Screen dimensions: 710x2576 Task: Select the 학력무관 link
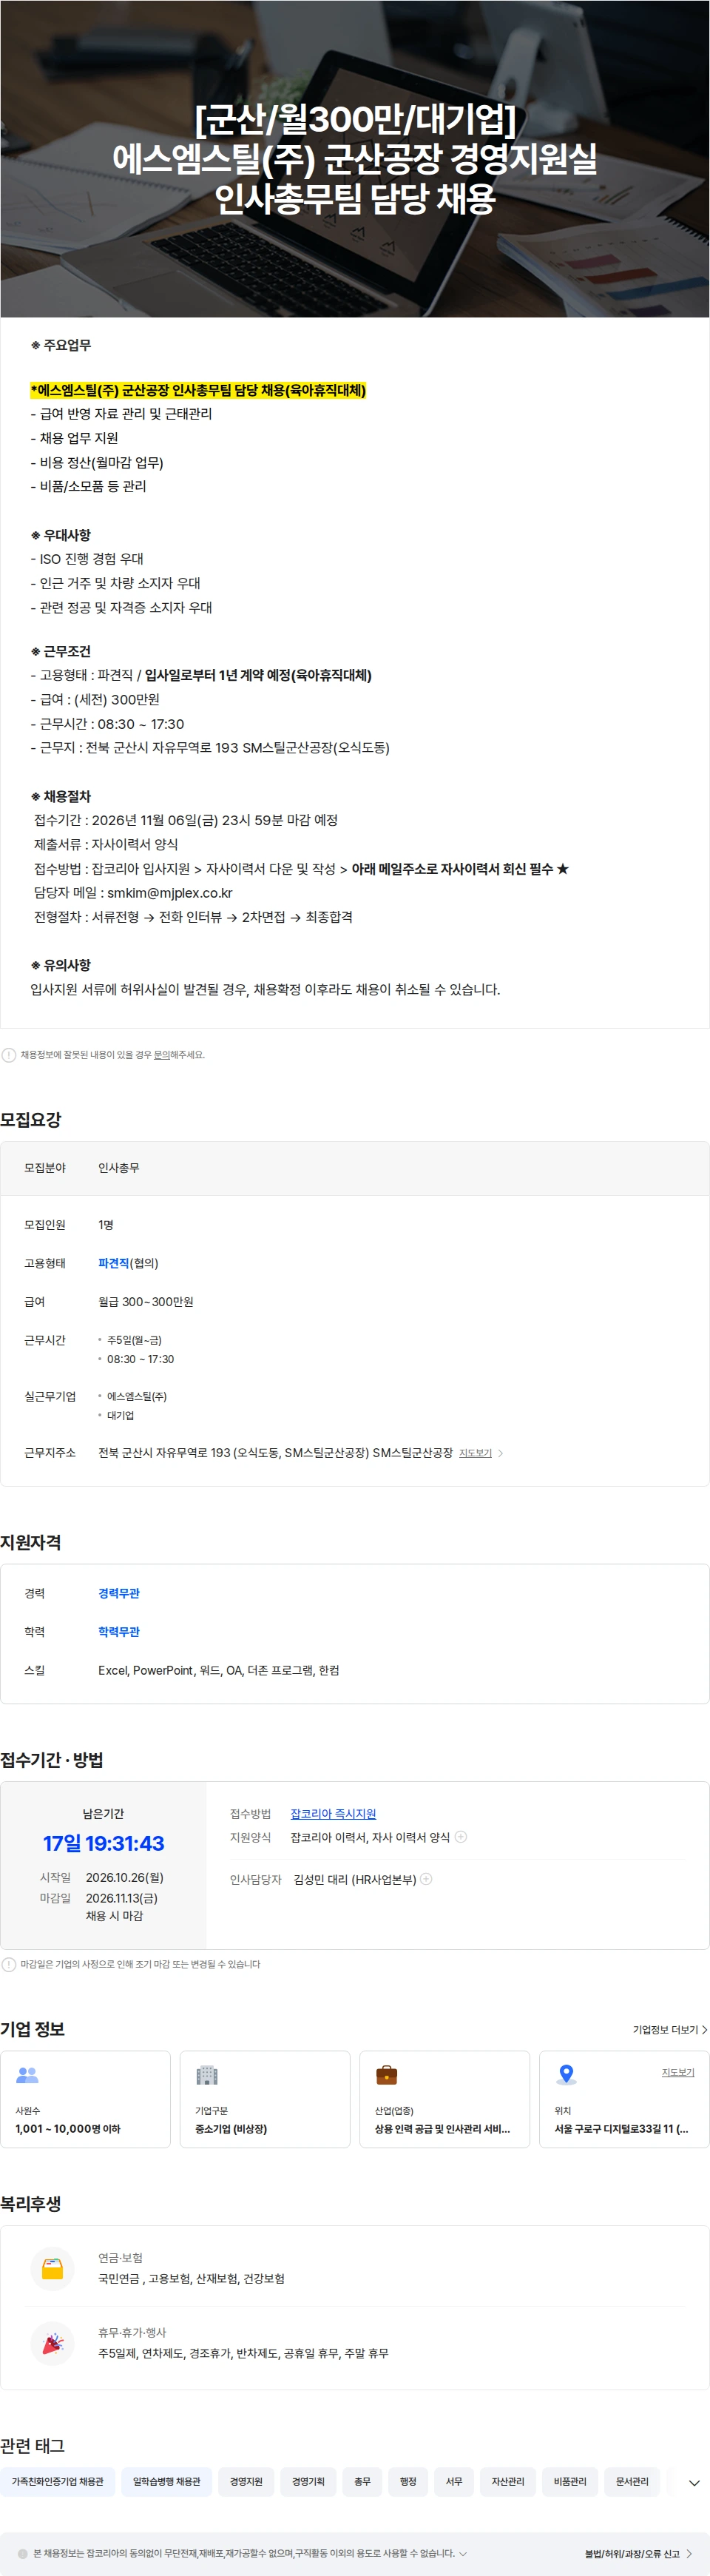pyautogui.click(x=119, y=1632)
